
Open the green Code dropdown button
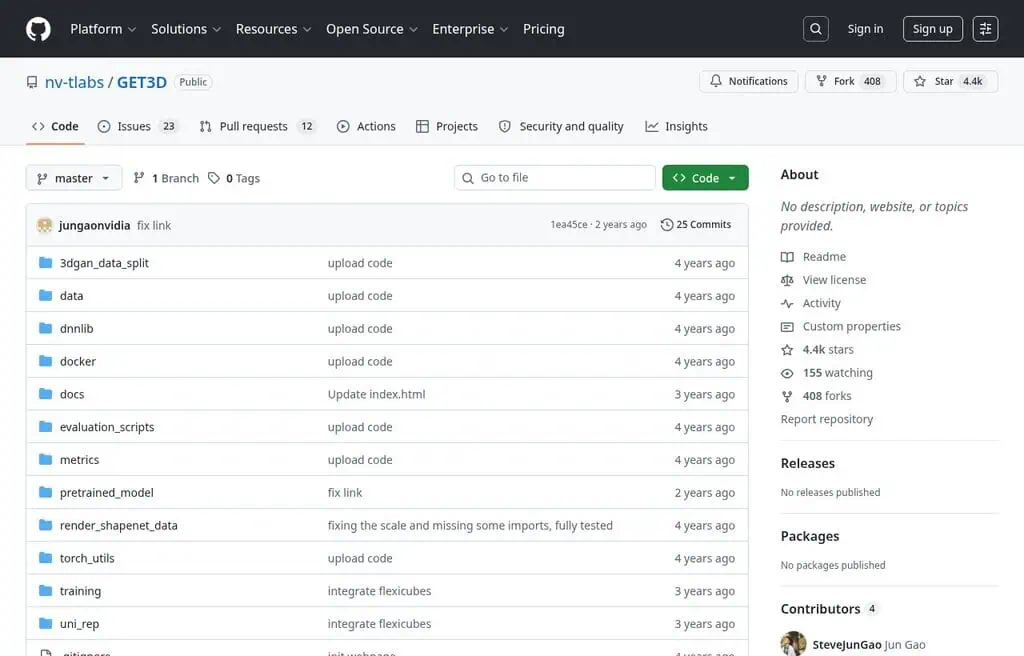click(705, 178)
